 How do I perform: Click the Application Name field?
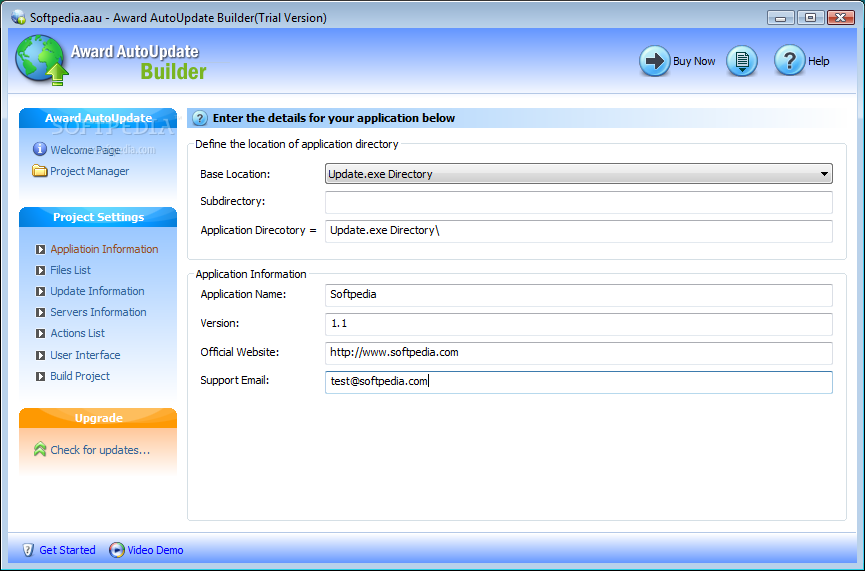[579, 295]
